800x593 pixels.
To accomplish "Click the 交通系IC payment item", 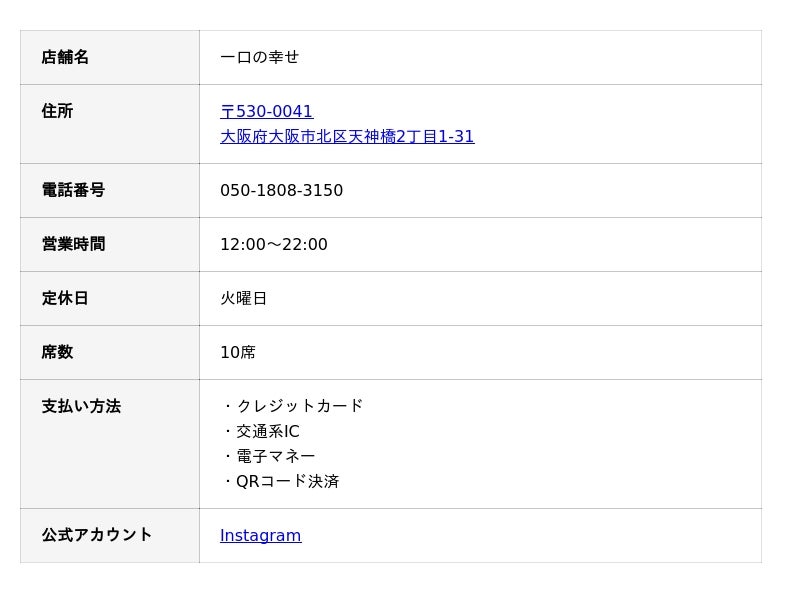I will coord(267,432).
